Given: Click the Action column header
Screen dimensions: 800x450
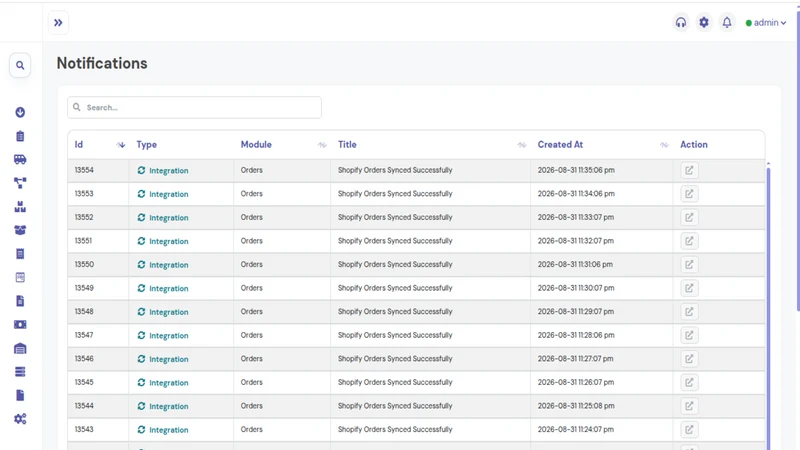Looking at the screenshot, I should 693,145.
